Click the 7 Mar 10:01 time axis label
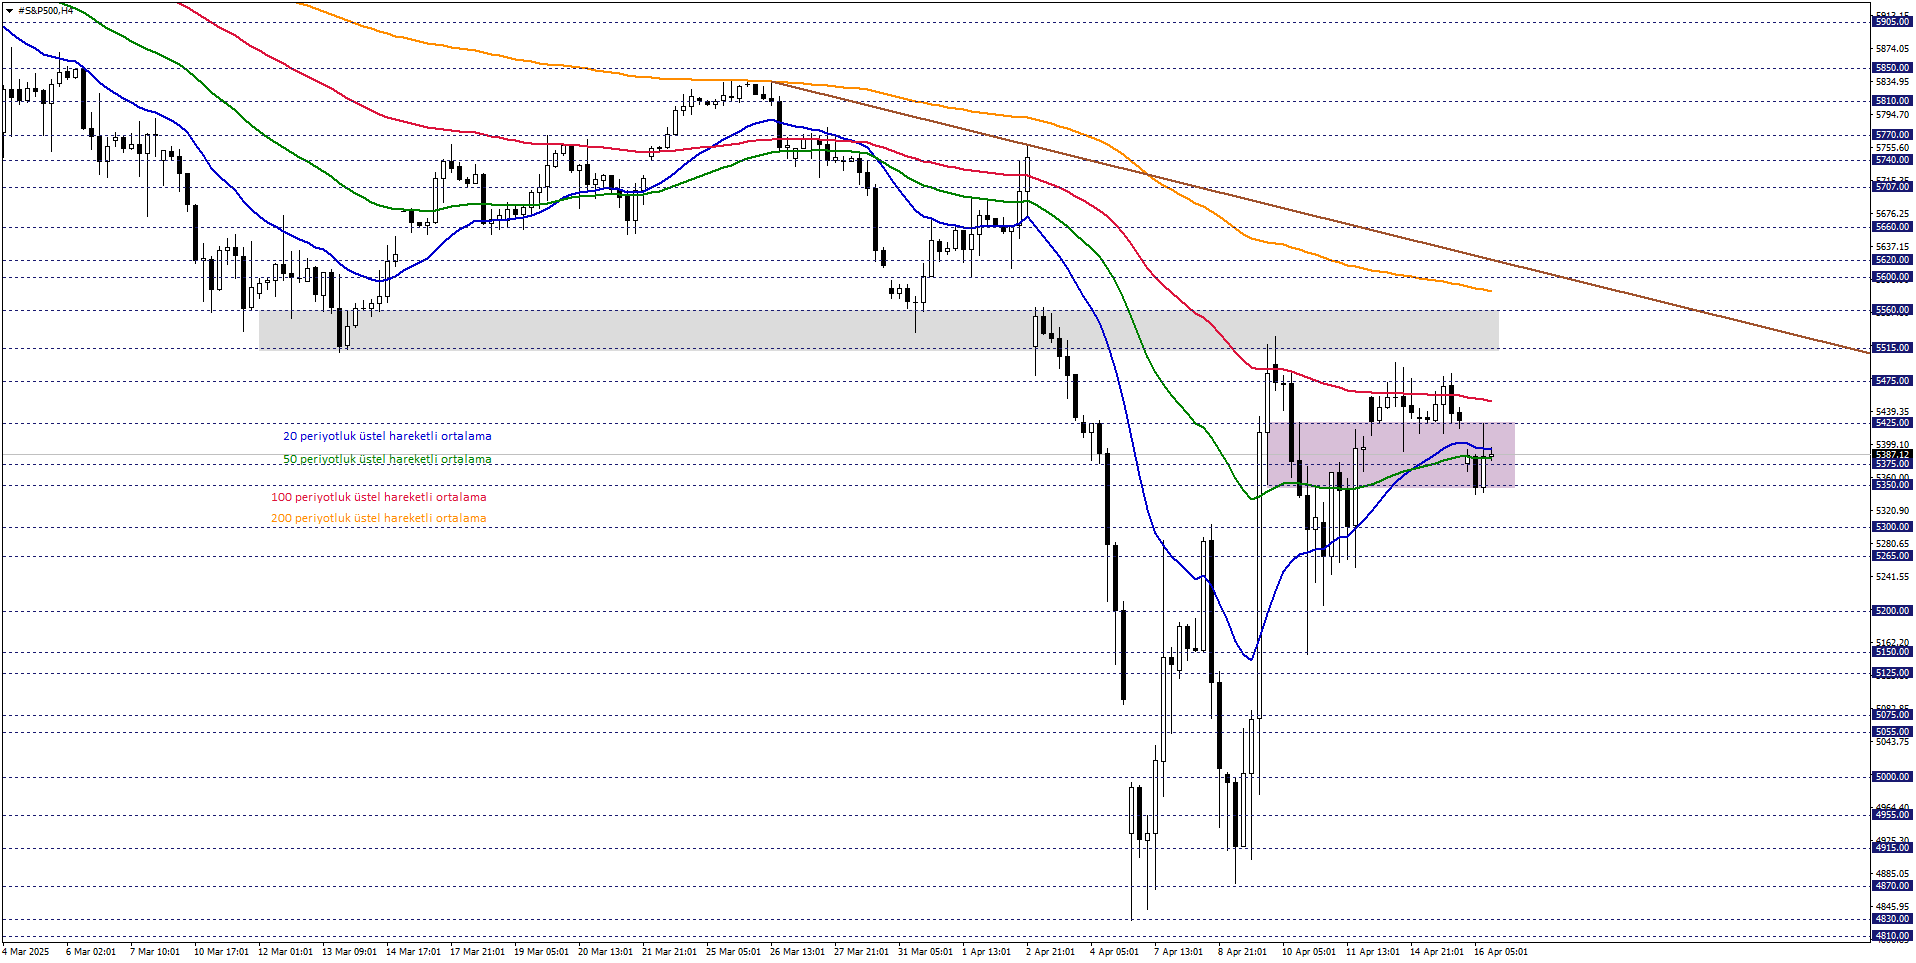 tap(155, 952)
